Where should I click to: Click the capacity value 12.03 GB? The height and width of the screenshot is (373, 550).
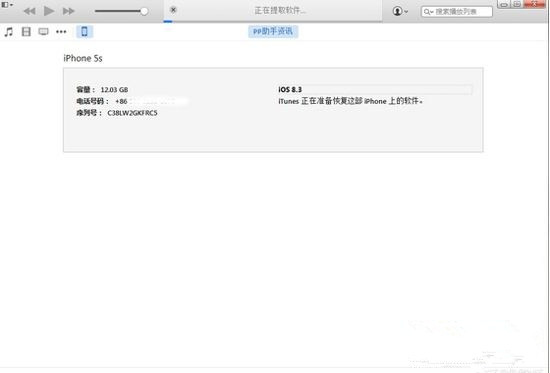(x=114, y=90)
